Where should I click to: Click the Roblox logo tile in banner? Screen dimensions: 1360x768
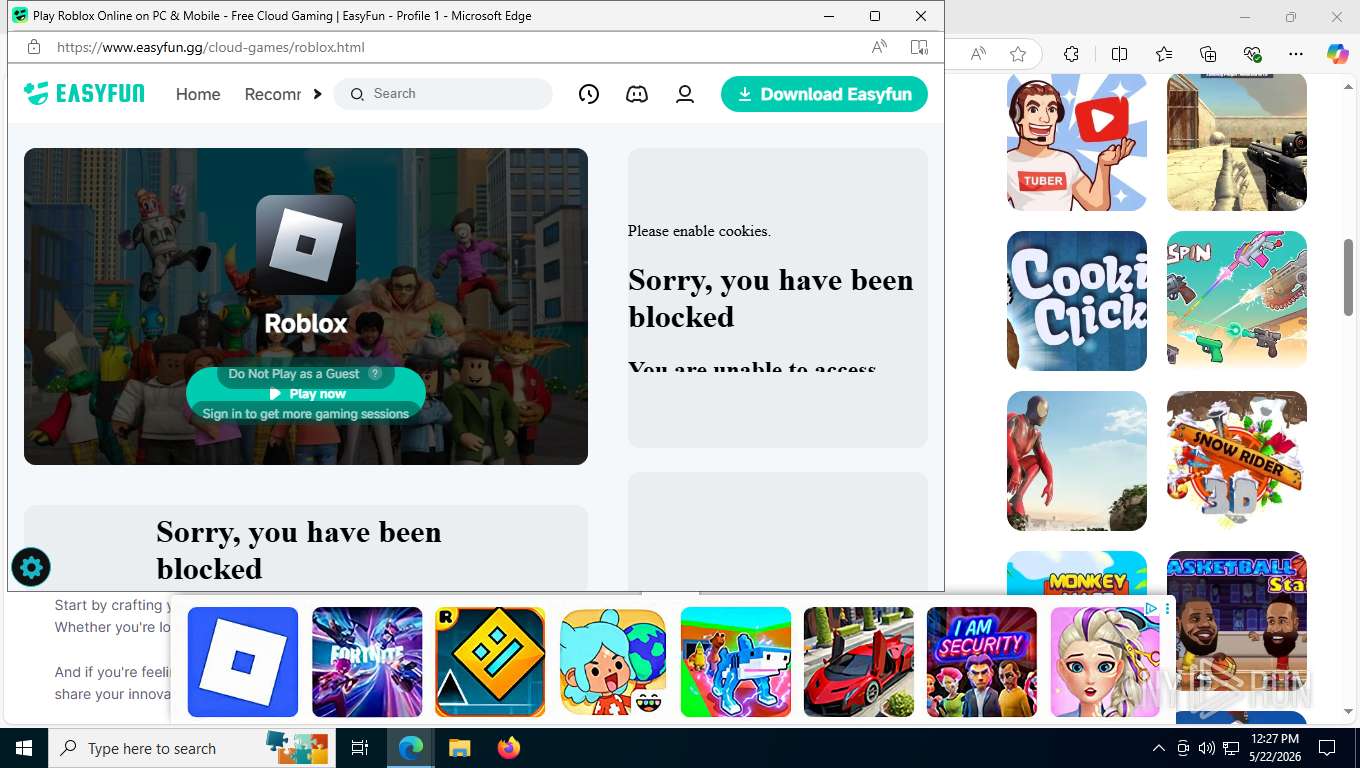coord(306,245)
